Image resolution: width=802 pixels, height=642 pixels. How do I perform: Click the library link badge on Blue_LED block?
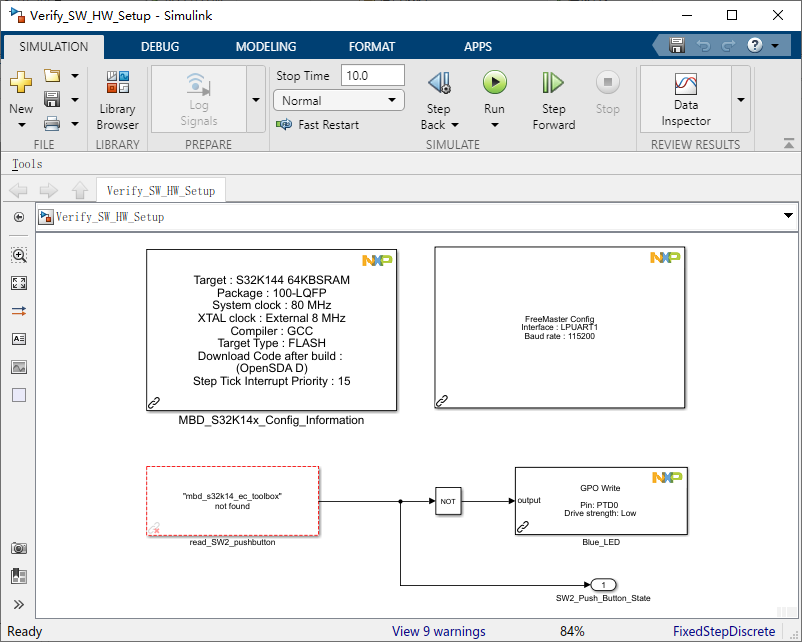(x=523, y=526)
